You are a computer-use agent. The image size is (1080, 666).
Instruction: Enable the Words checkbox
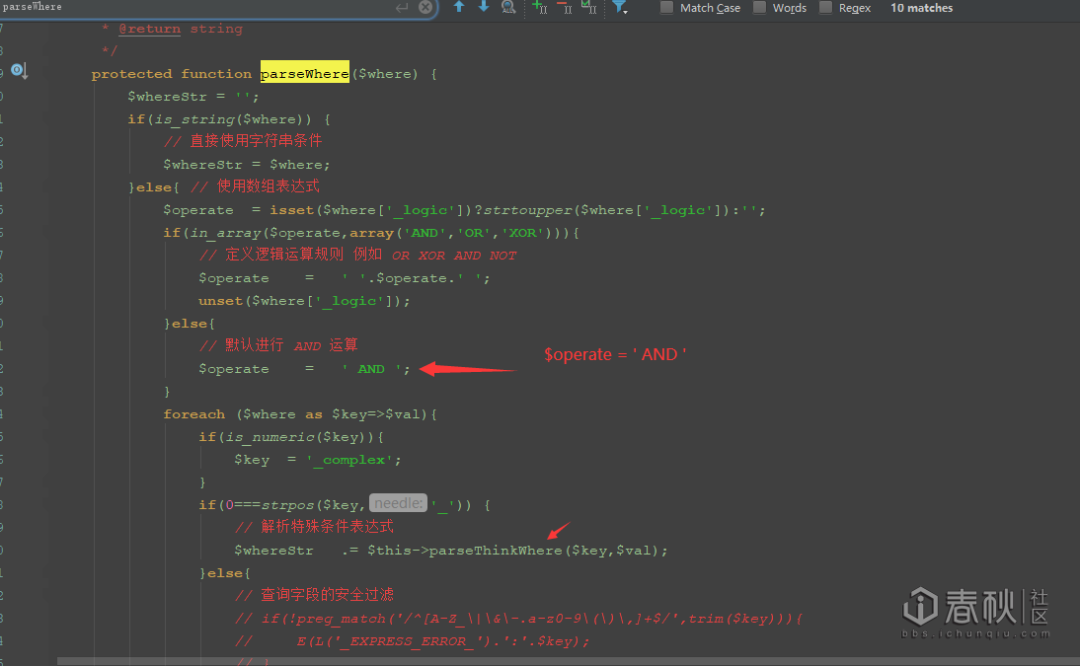(759, 8)
